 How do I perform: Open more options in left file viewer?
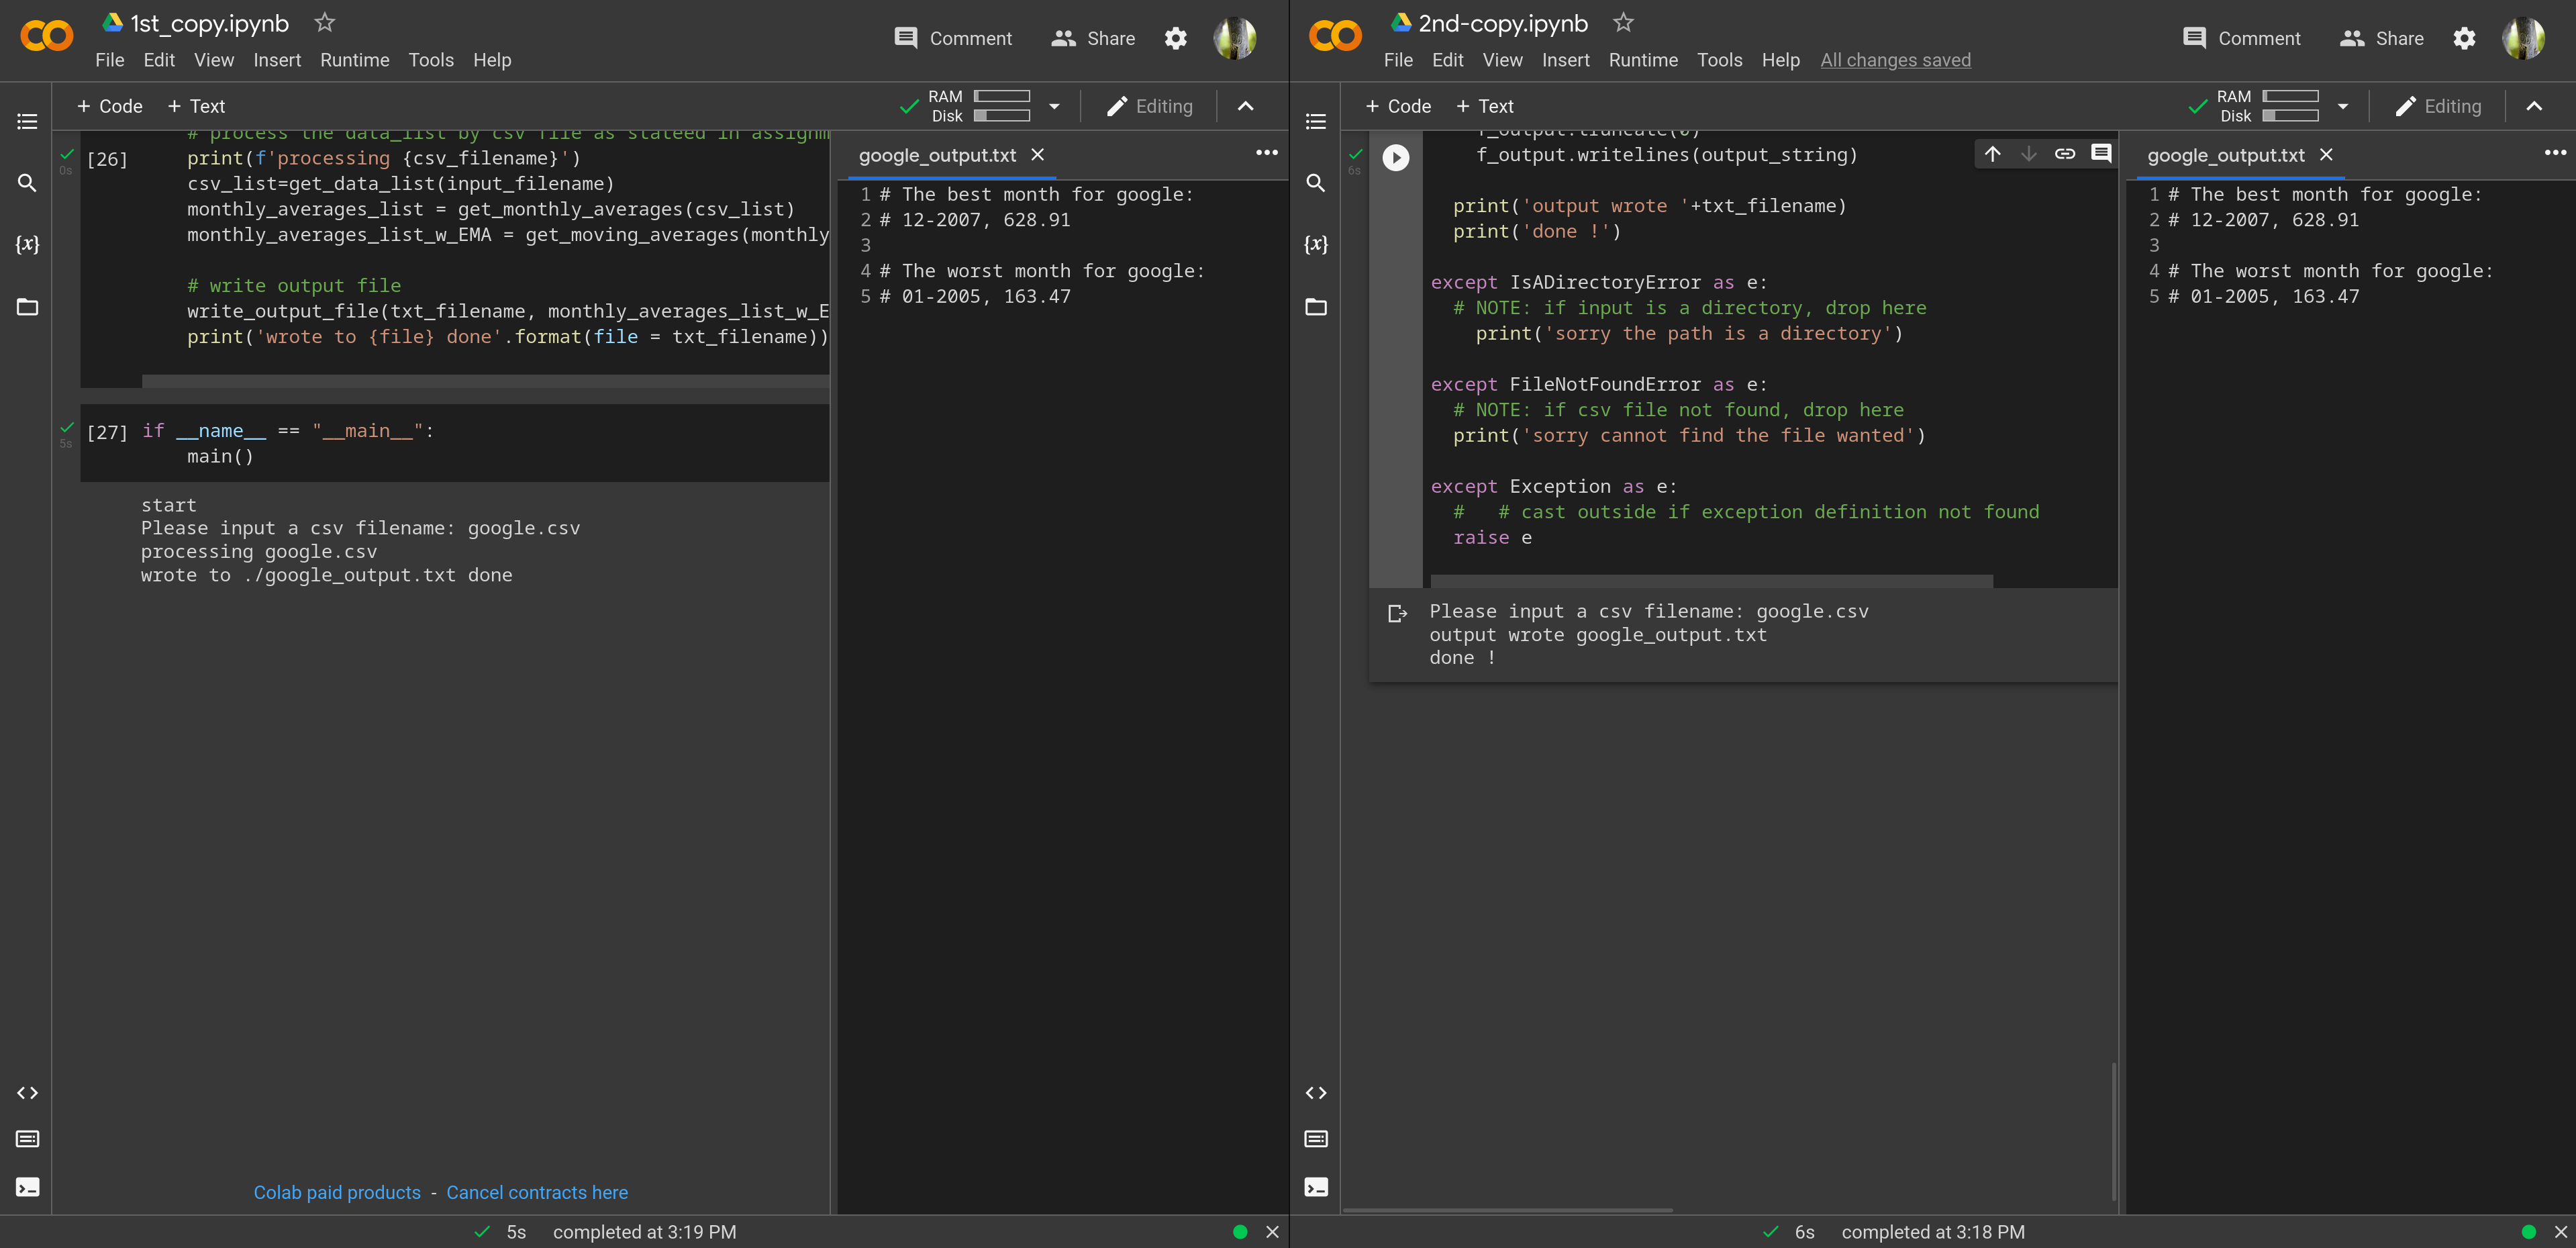click(1266, 153)
